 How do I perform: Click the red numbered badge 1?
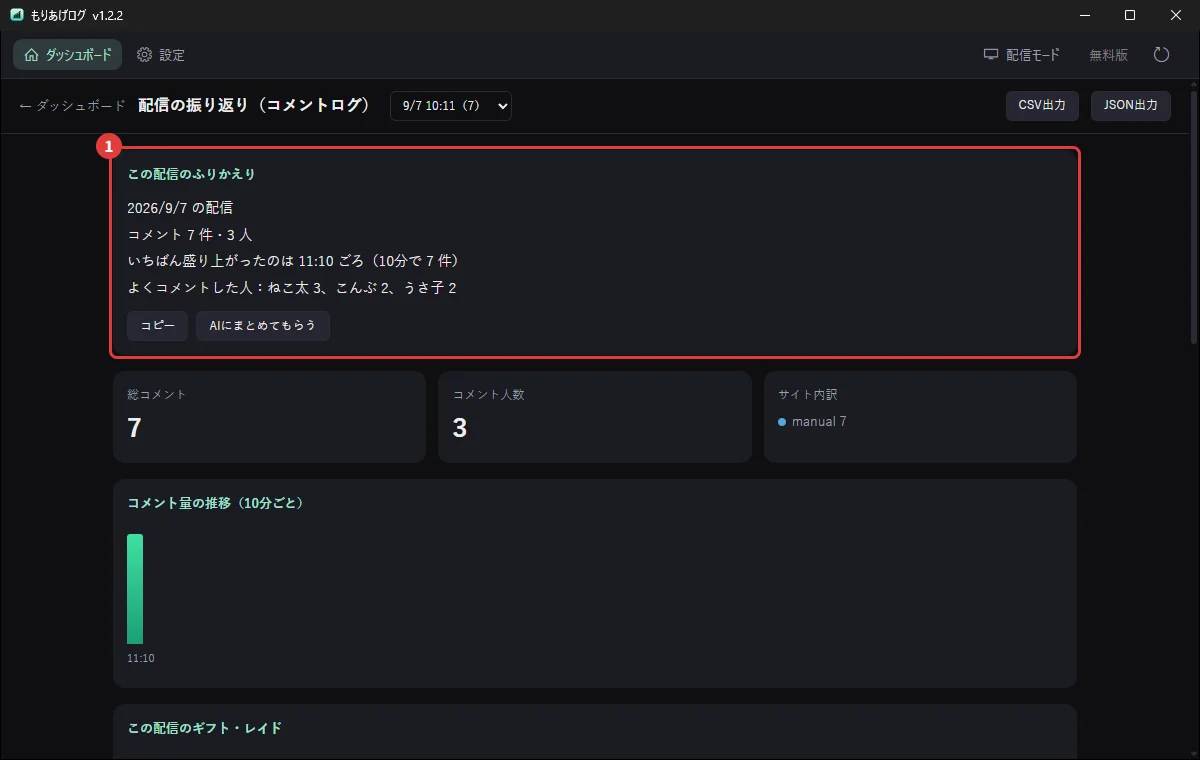[108, 146]
